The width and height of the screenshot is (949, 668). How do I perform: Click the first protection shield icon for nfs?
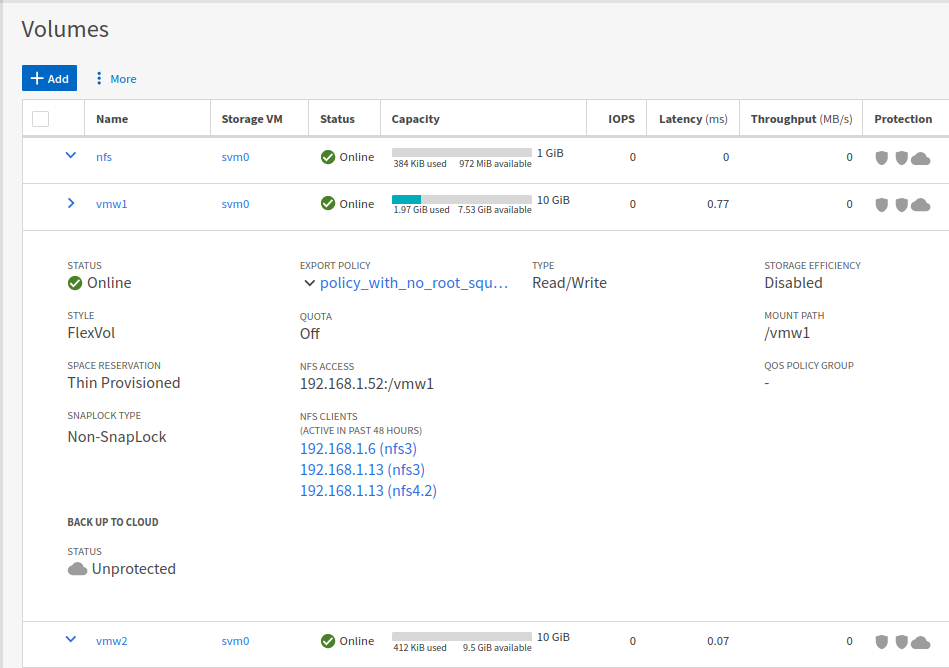(x=882, y=158)
